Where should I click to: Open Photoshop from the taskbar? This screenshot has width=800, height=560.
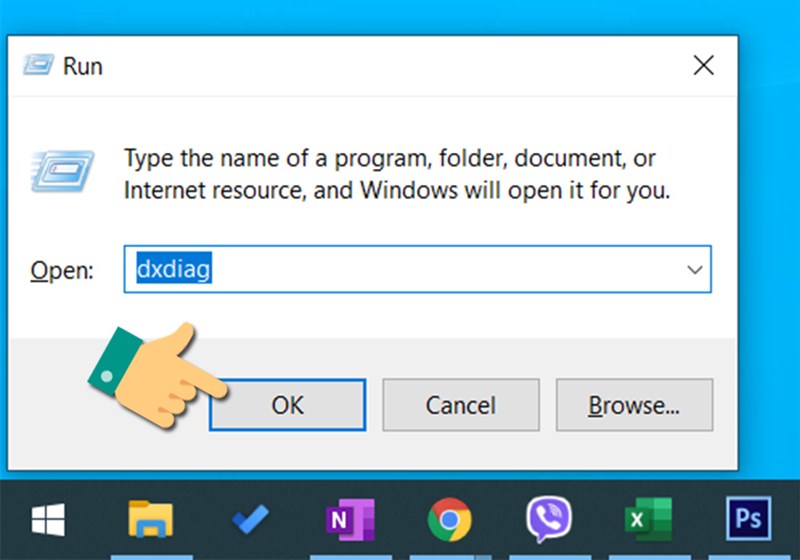[x=748, y=519]
